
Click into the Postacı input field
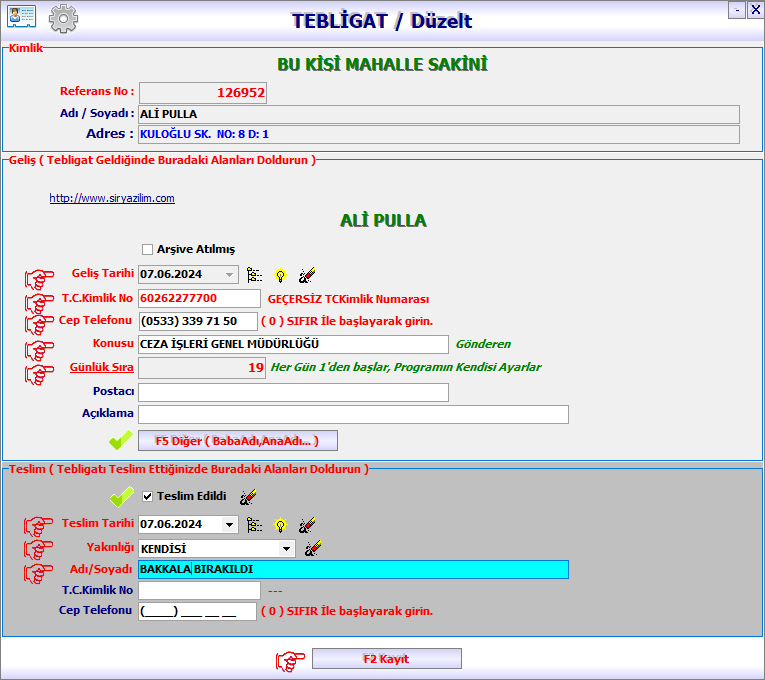point(293,392)
